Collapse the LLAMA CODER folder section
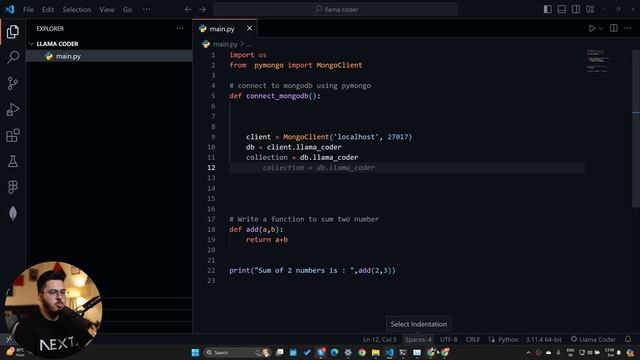Screen dimensions: 640x360 [109, 44]
